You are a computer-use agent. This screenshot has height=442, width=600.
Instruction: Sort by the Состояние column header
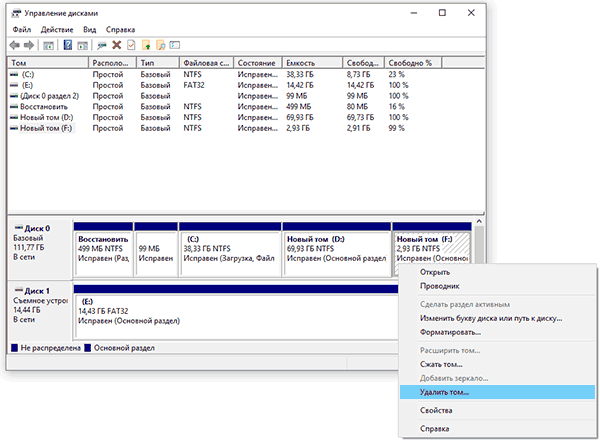pyautogui.click(x=258, y=63)
